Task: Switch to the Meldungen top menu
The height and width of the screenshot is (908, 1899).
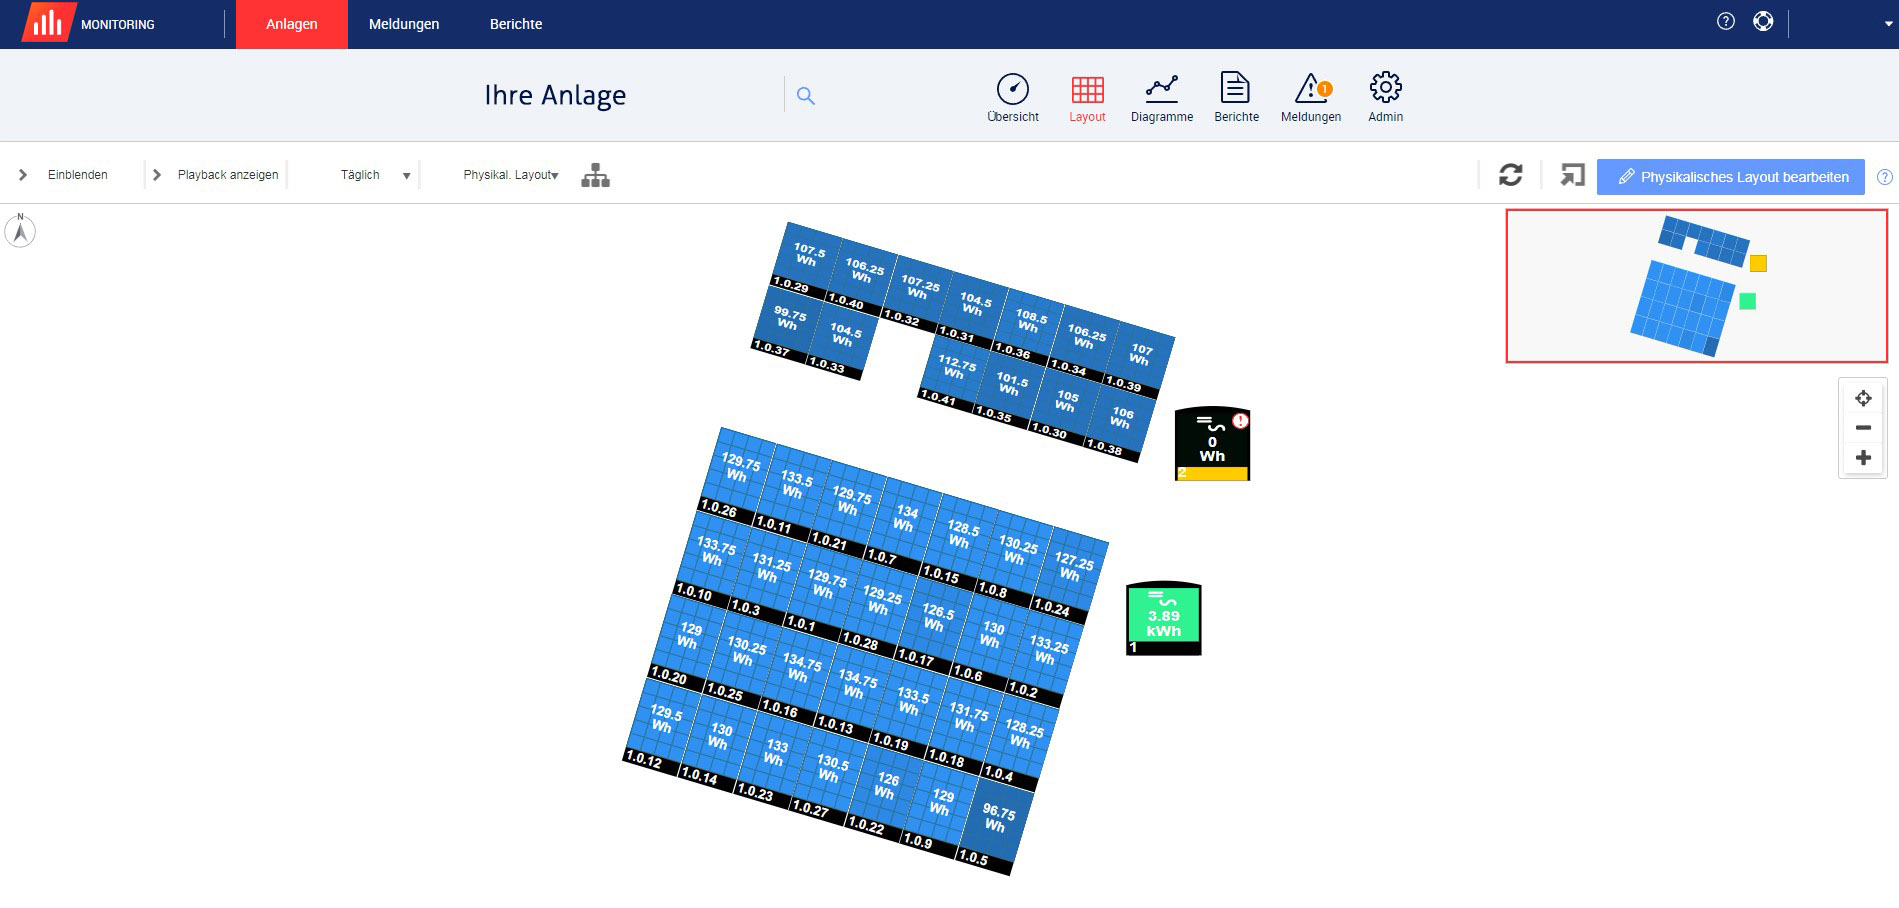Action: click(x=404, y=24)
